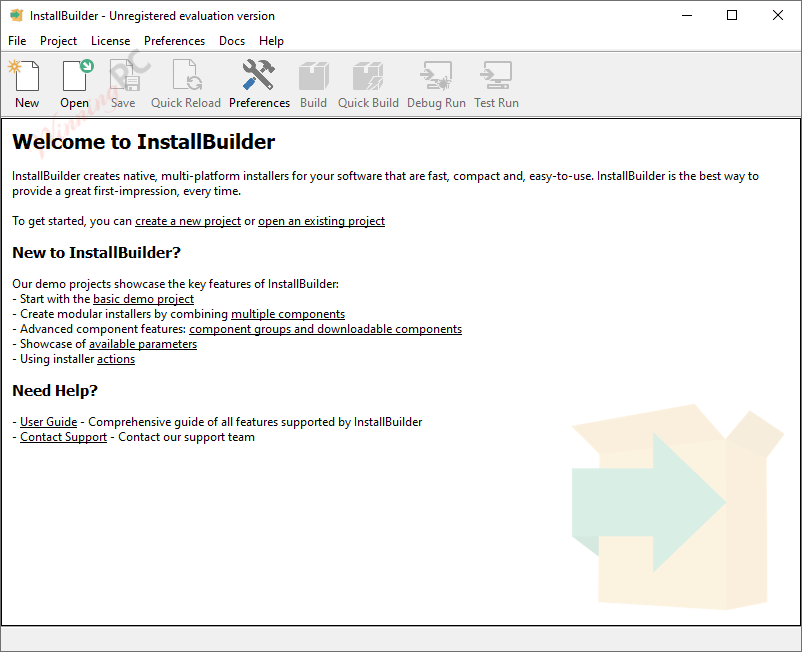This screenshot has width=802, height=652.
Task: Minimize the InstallBuilder window
Action: pyautogui.click(x=687, y=15)
